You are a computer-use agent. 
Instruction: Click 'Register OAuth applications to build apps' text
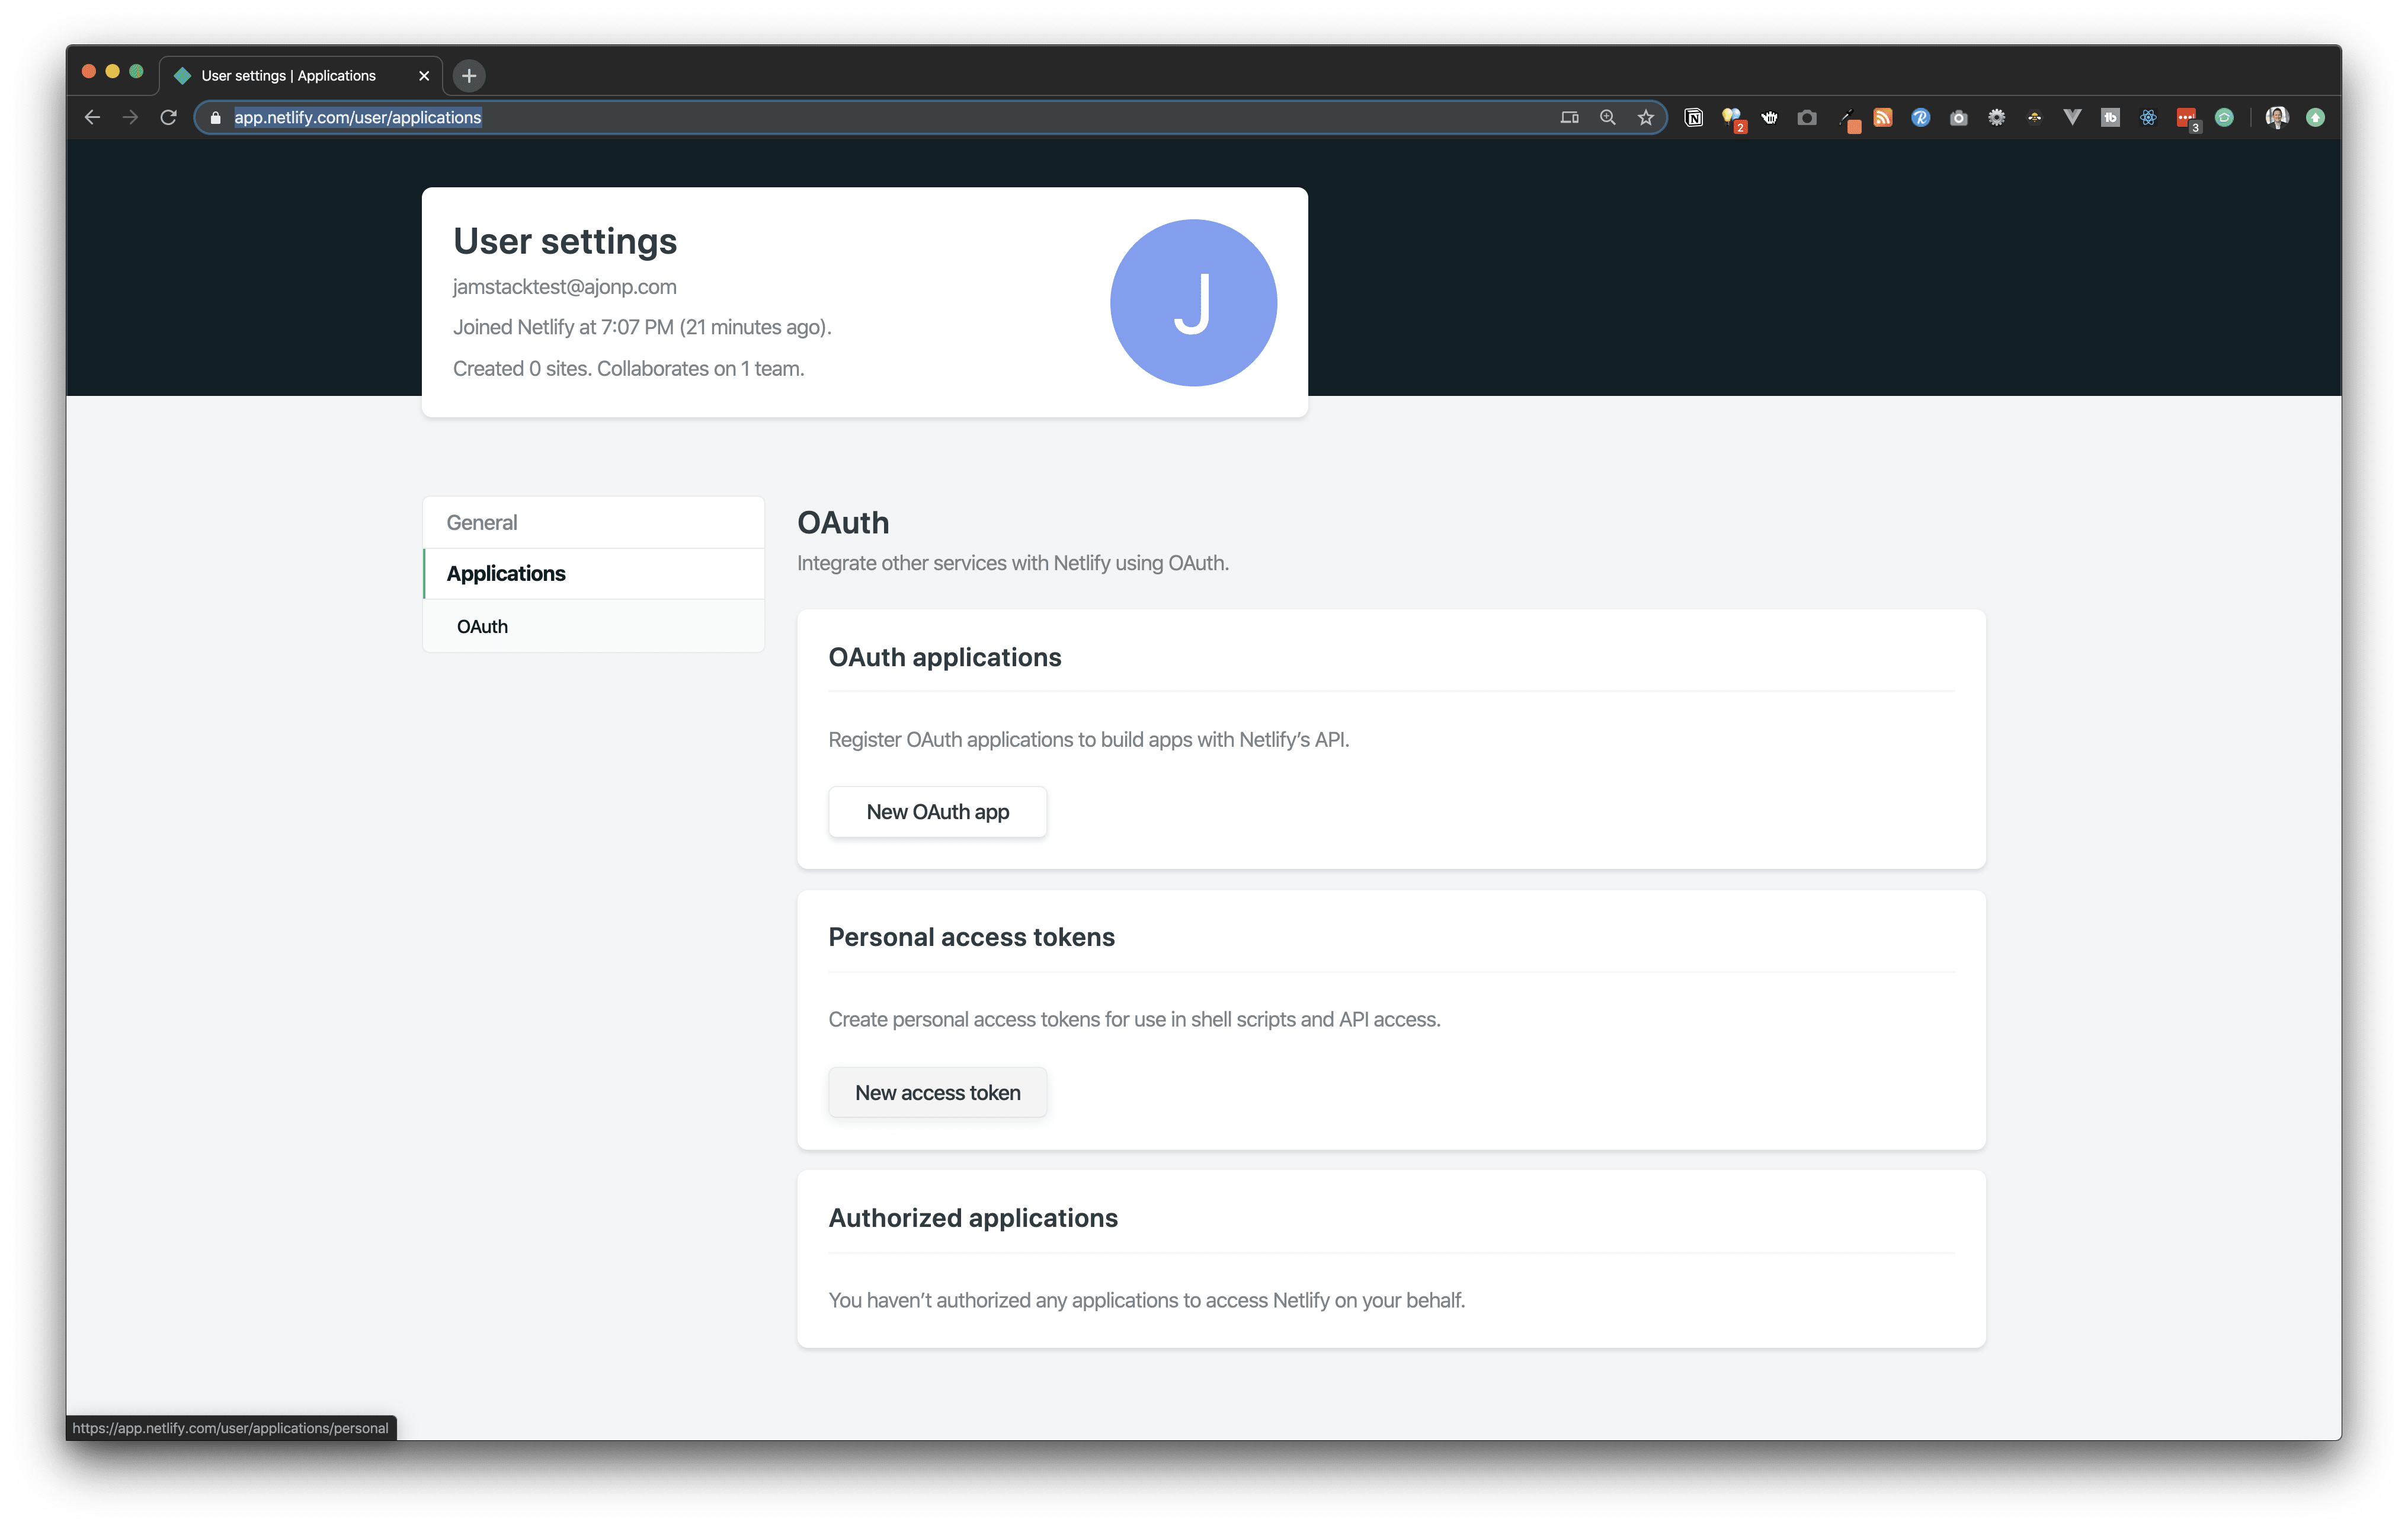pos(1089,739)
